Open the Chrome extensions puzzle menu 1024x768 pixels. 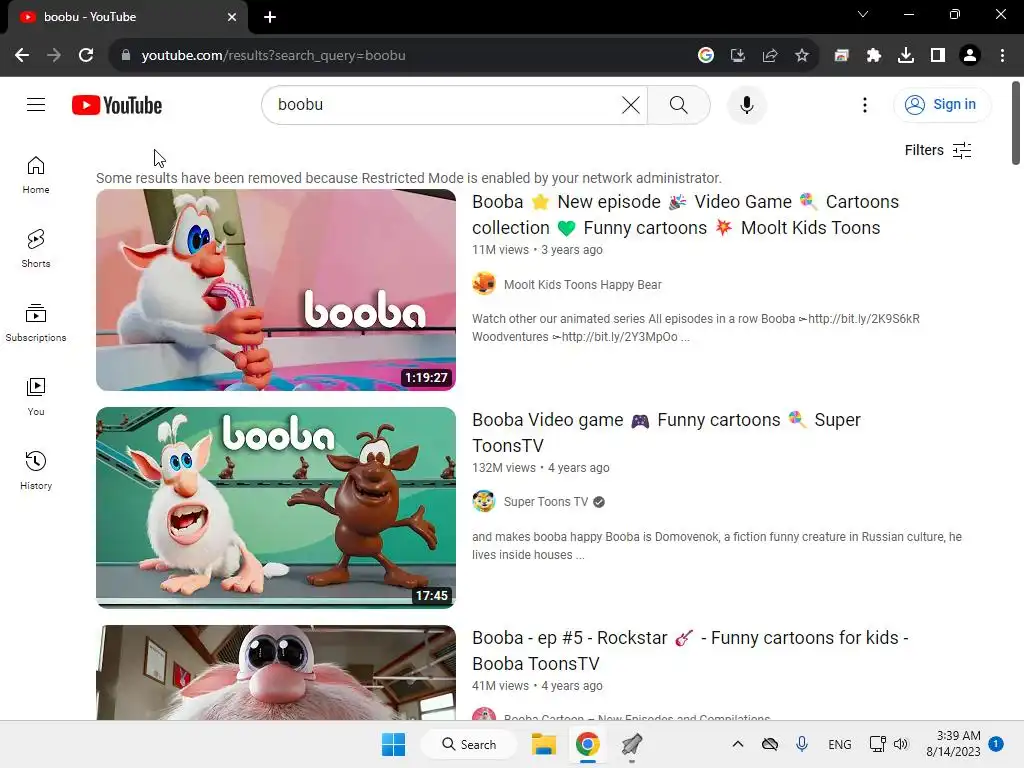874,56
